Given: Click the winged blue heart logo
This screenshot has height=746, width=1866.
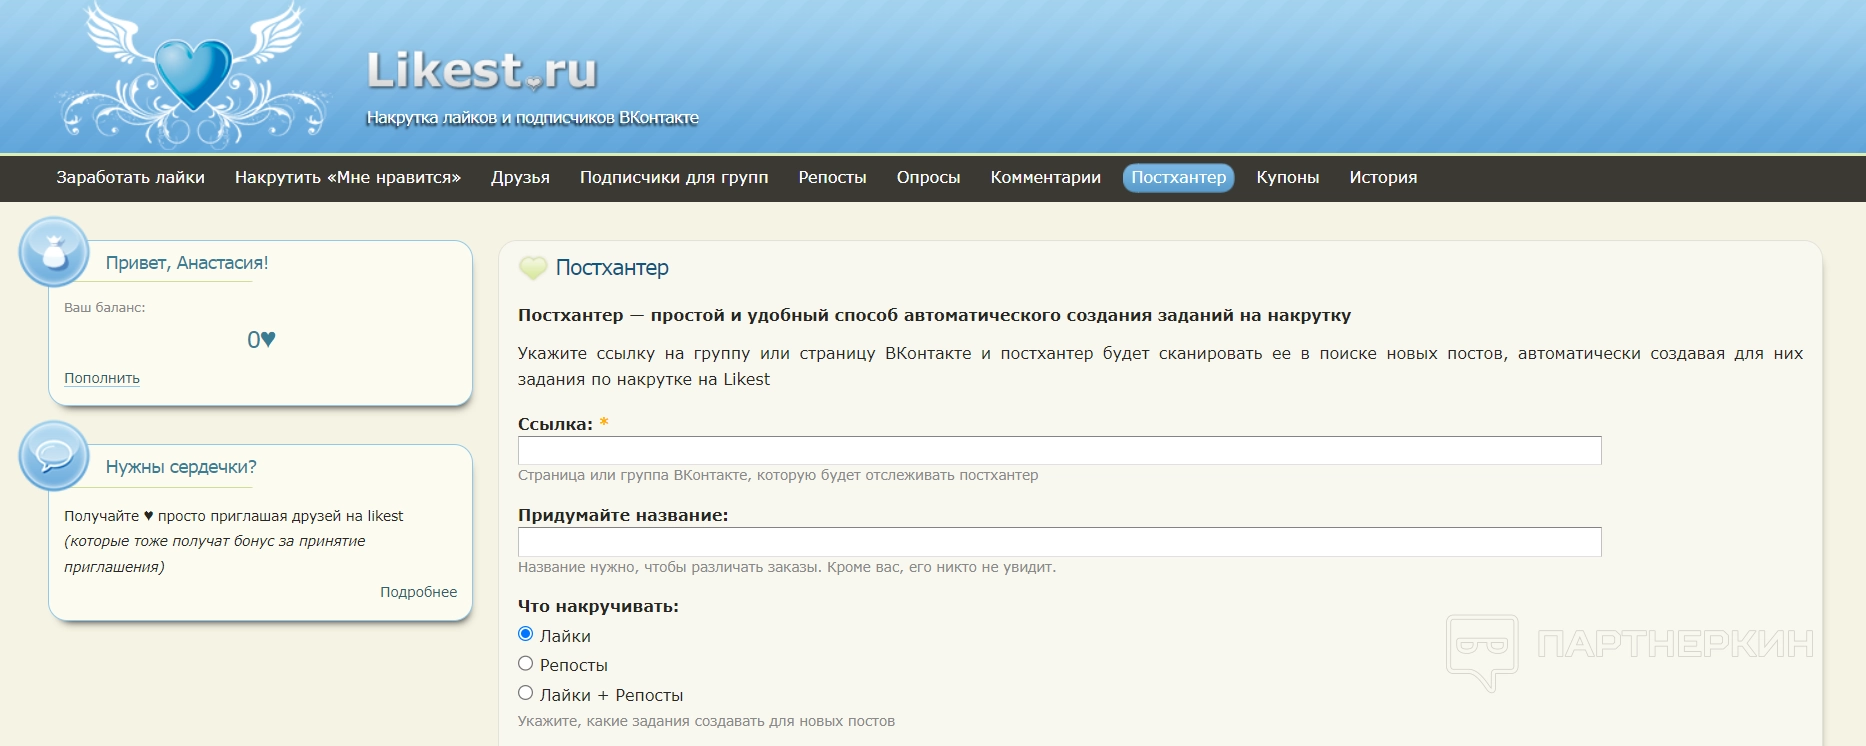Looking at the screenshot, I should tap(194, 75).
